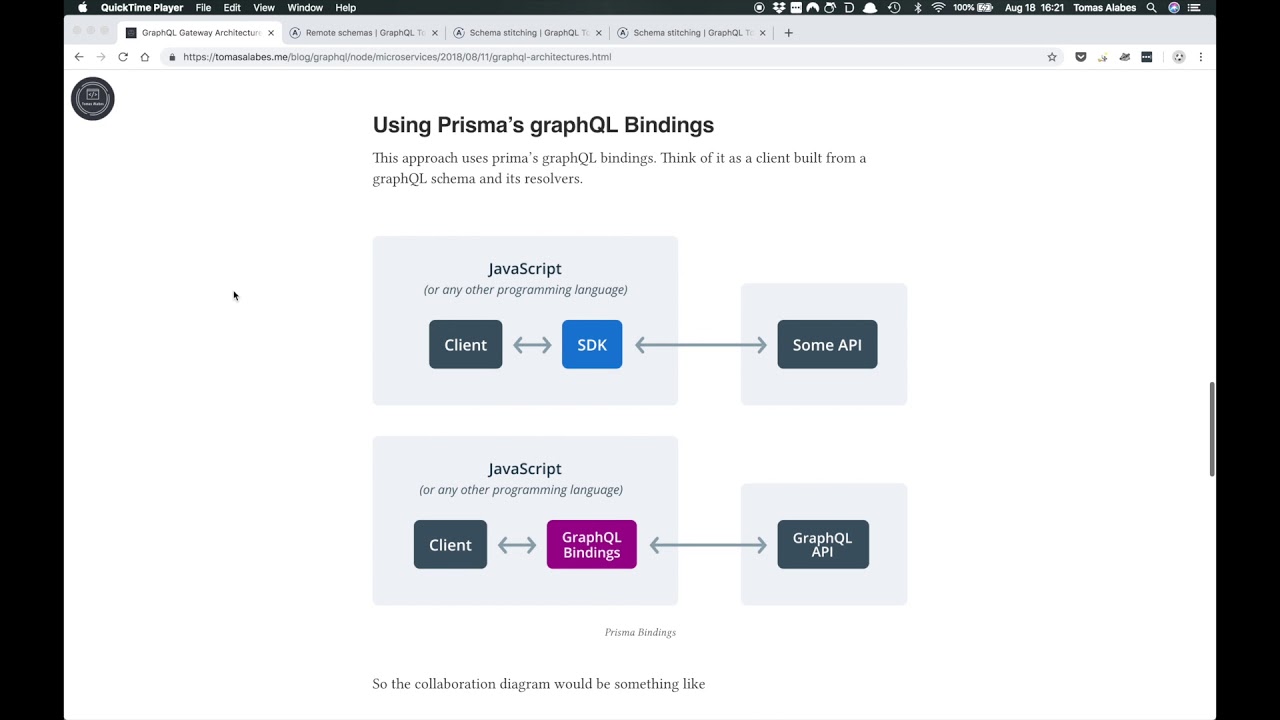The height and width of the screenshot is (720, 1280).
Task: Open the Chrome three-dot menu
Action: click(1201, 57)
